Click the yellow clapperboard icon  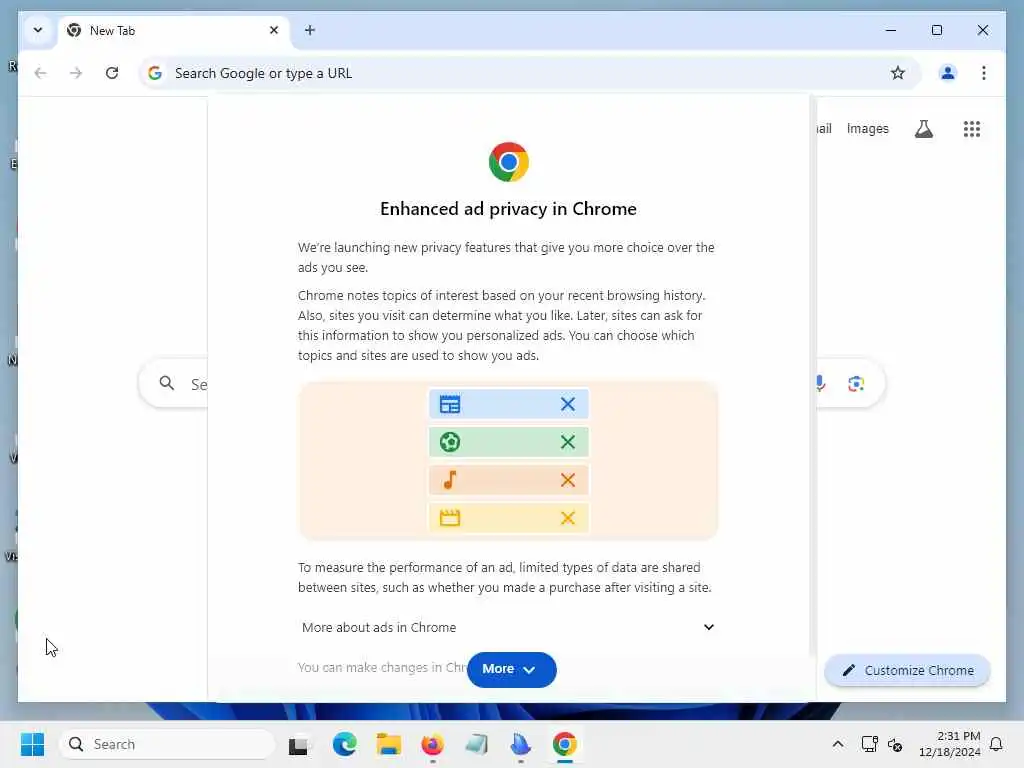[x=450, y=518]
